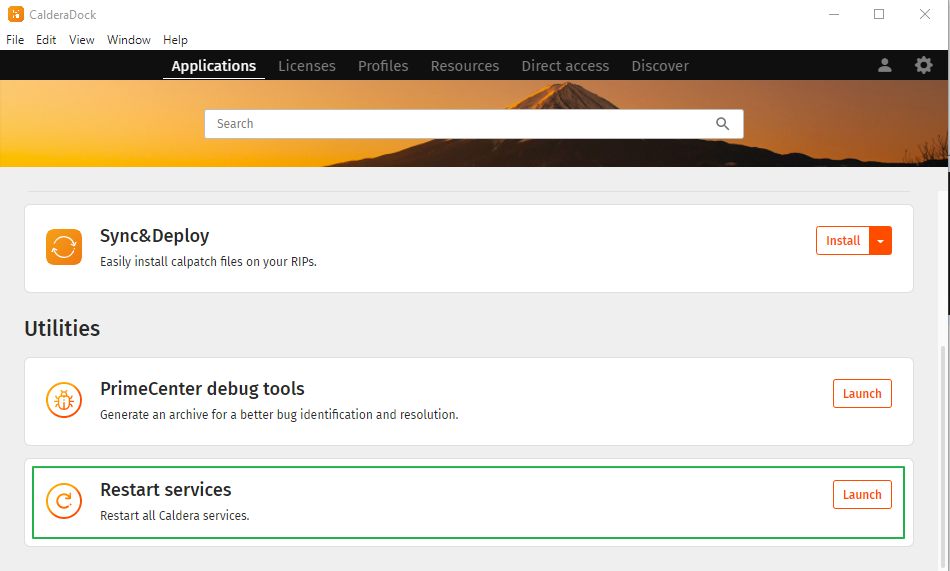This screenshot has height=571, width=950.
Task: Expand the Install dropdown arrow for Sync&Deploy
Action: coord(880,241)
